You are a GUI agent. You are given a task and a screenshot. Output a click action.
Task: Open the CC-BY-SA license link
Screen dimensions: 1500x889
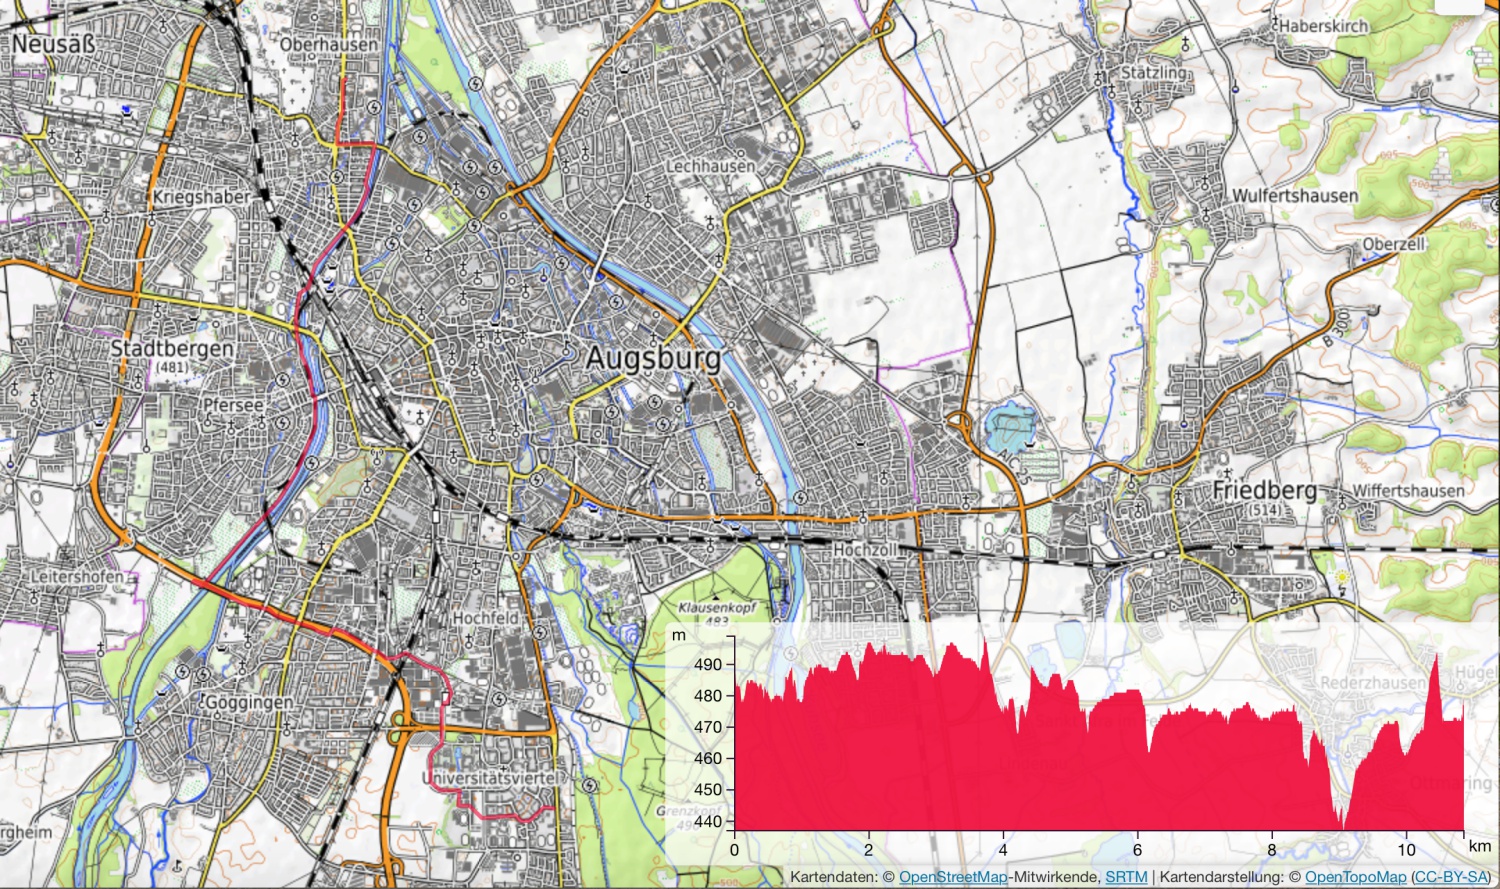tap(1450, 877)
